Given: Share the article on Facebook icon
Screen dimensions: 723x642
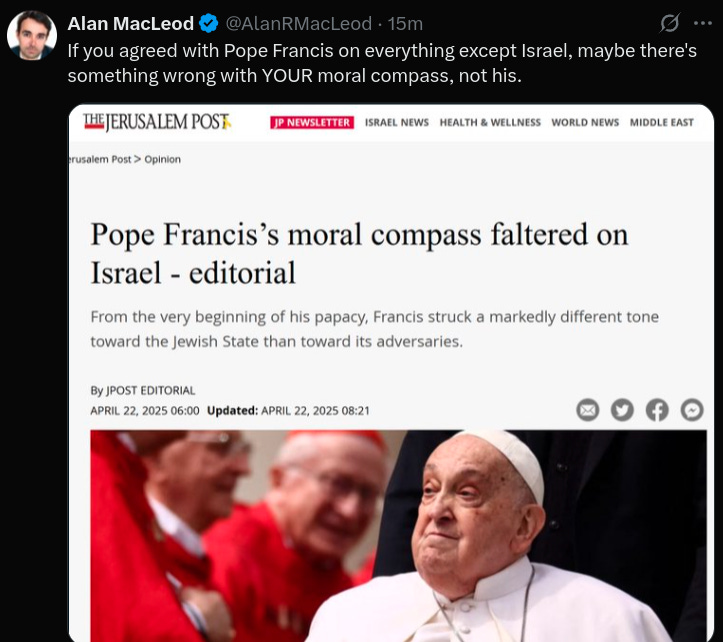Looking at the screenshot, I should pyautogui.click(x=657, y=410).
